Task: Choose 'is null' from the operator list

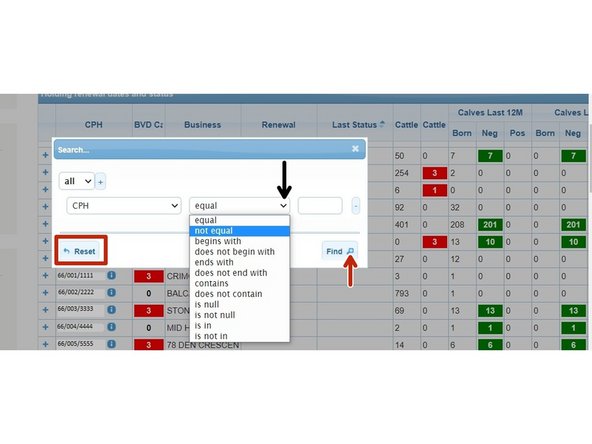Action: 239,305
